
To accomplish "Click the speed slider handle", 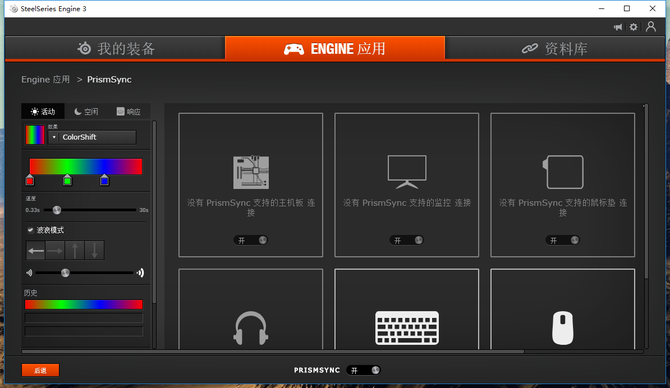I will (57, 210).
